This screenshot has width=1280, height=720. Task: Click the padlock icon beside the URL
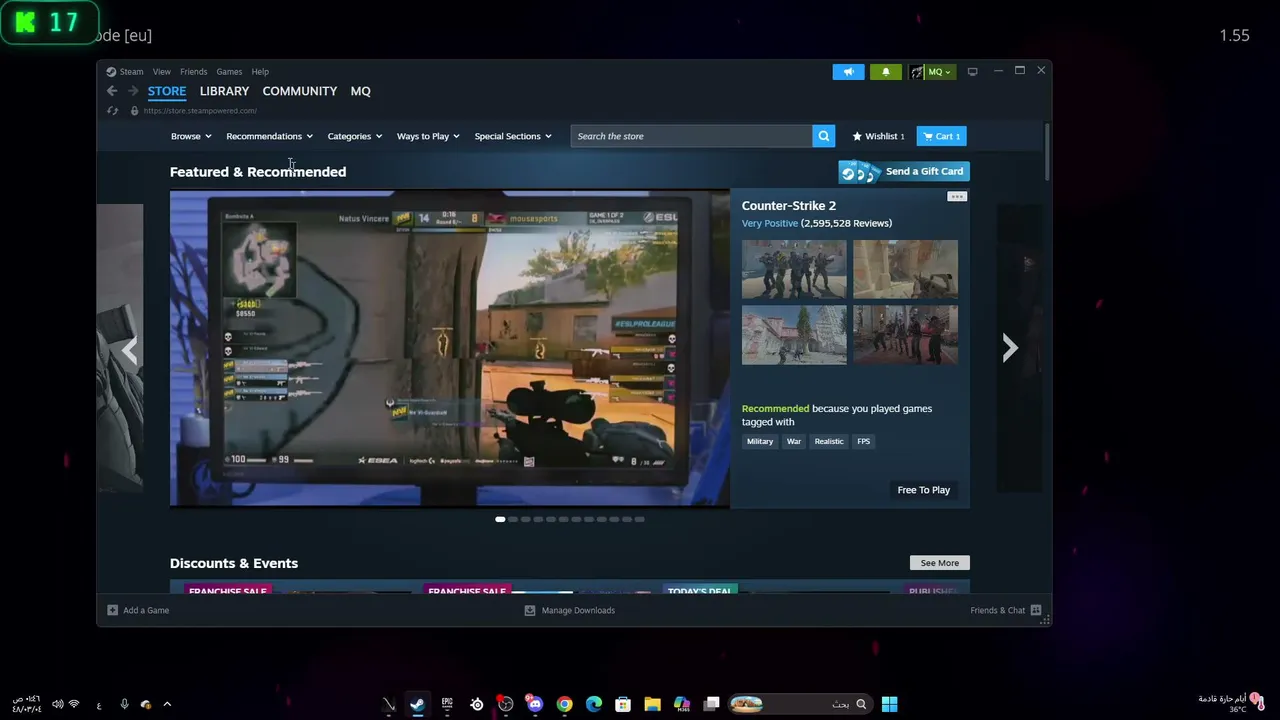(x=134, y=111)
